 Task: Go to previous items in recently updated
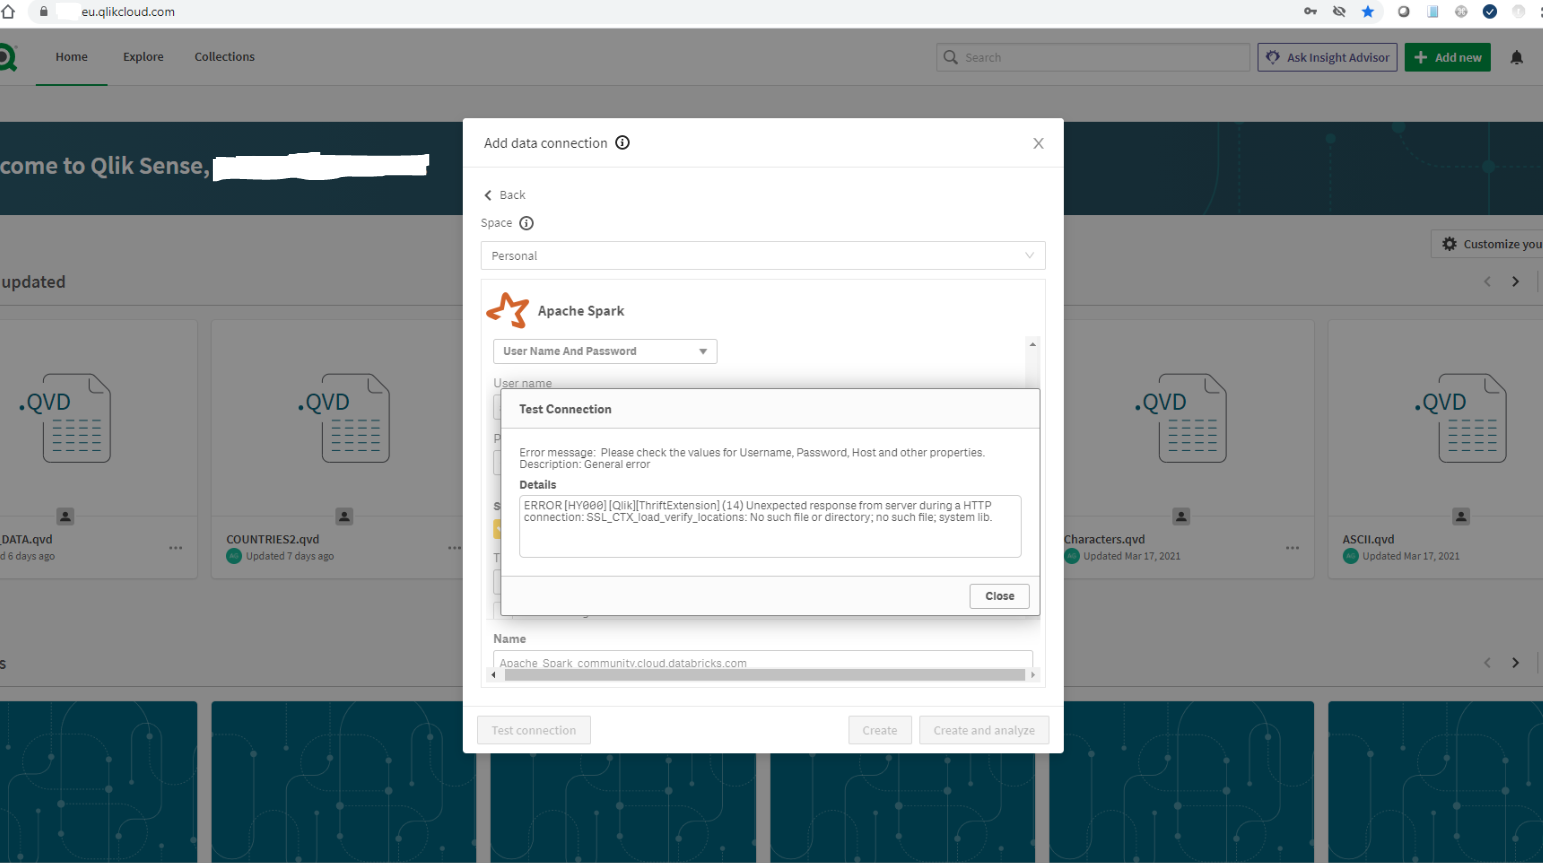(x=1487, y=282)
